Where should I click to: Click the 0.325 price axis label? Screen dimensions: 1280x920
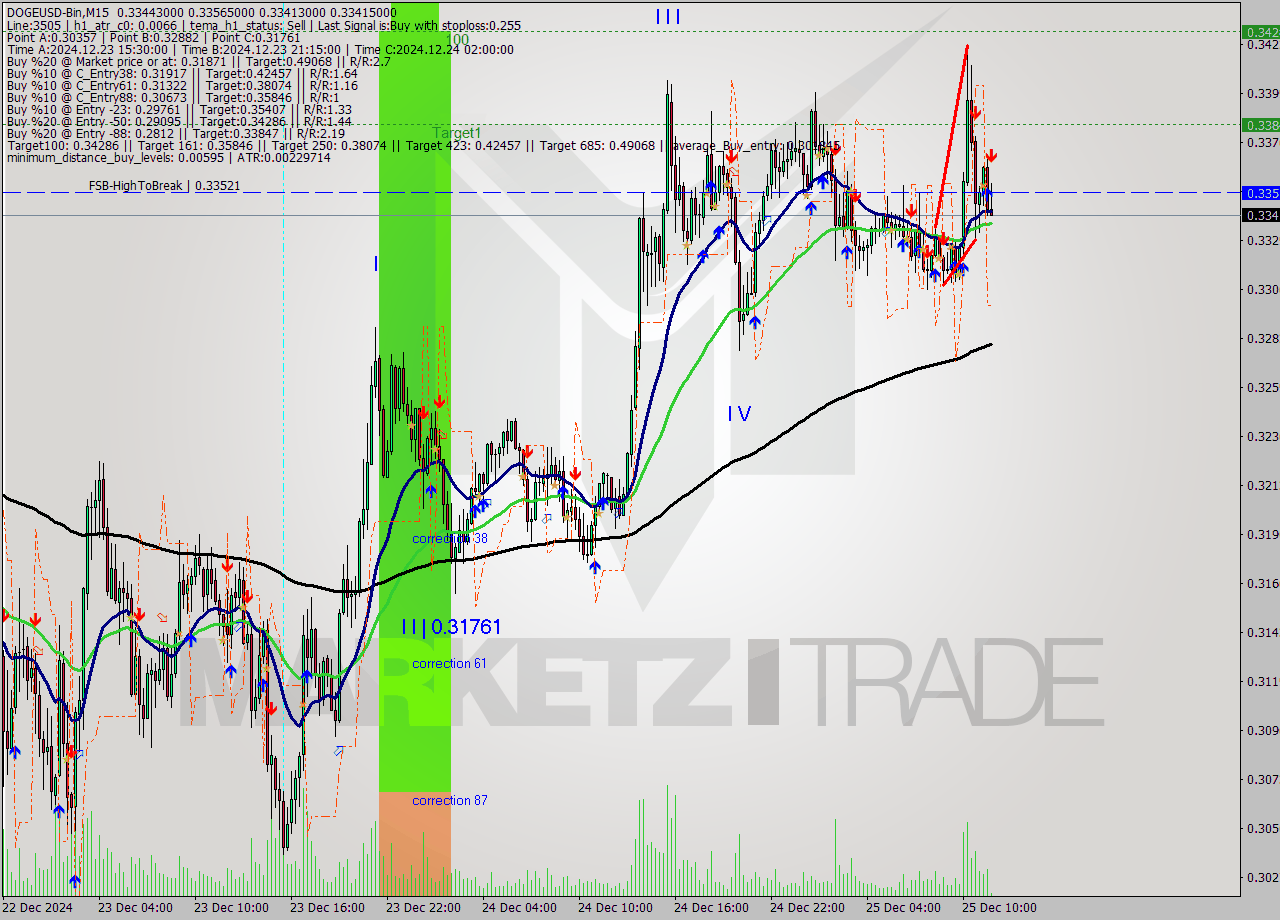click(1262, 387)
